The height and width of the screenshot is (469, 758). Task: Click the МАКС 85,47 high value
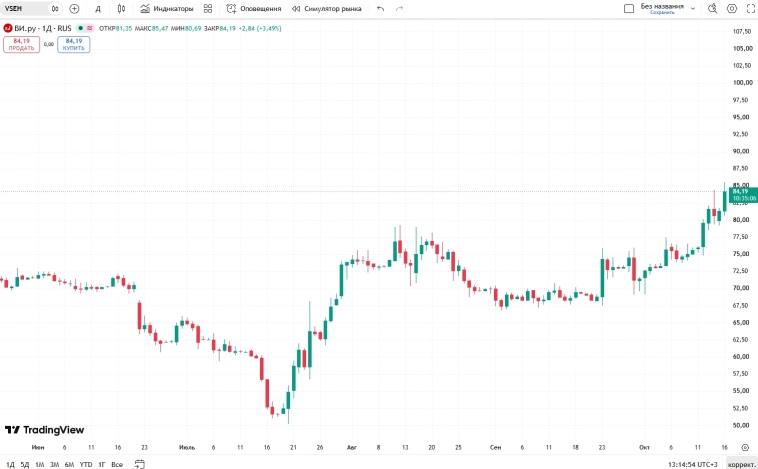pos(151,29)
